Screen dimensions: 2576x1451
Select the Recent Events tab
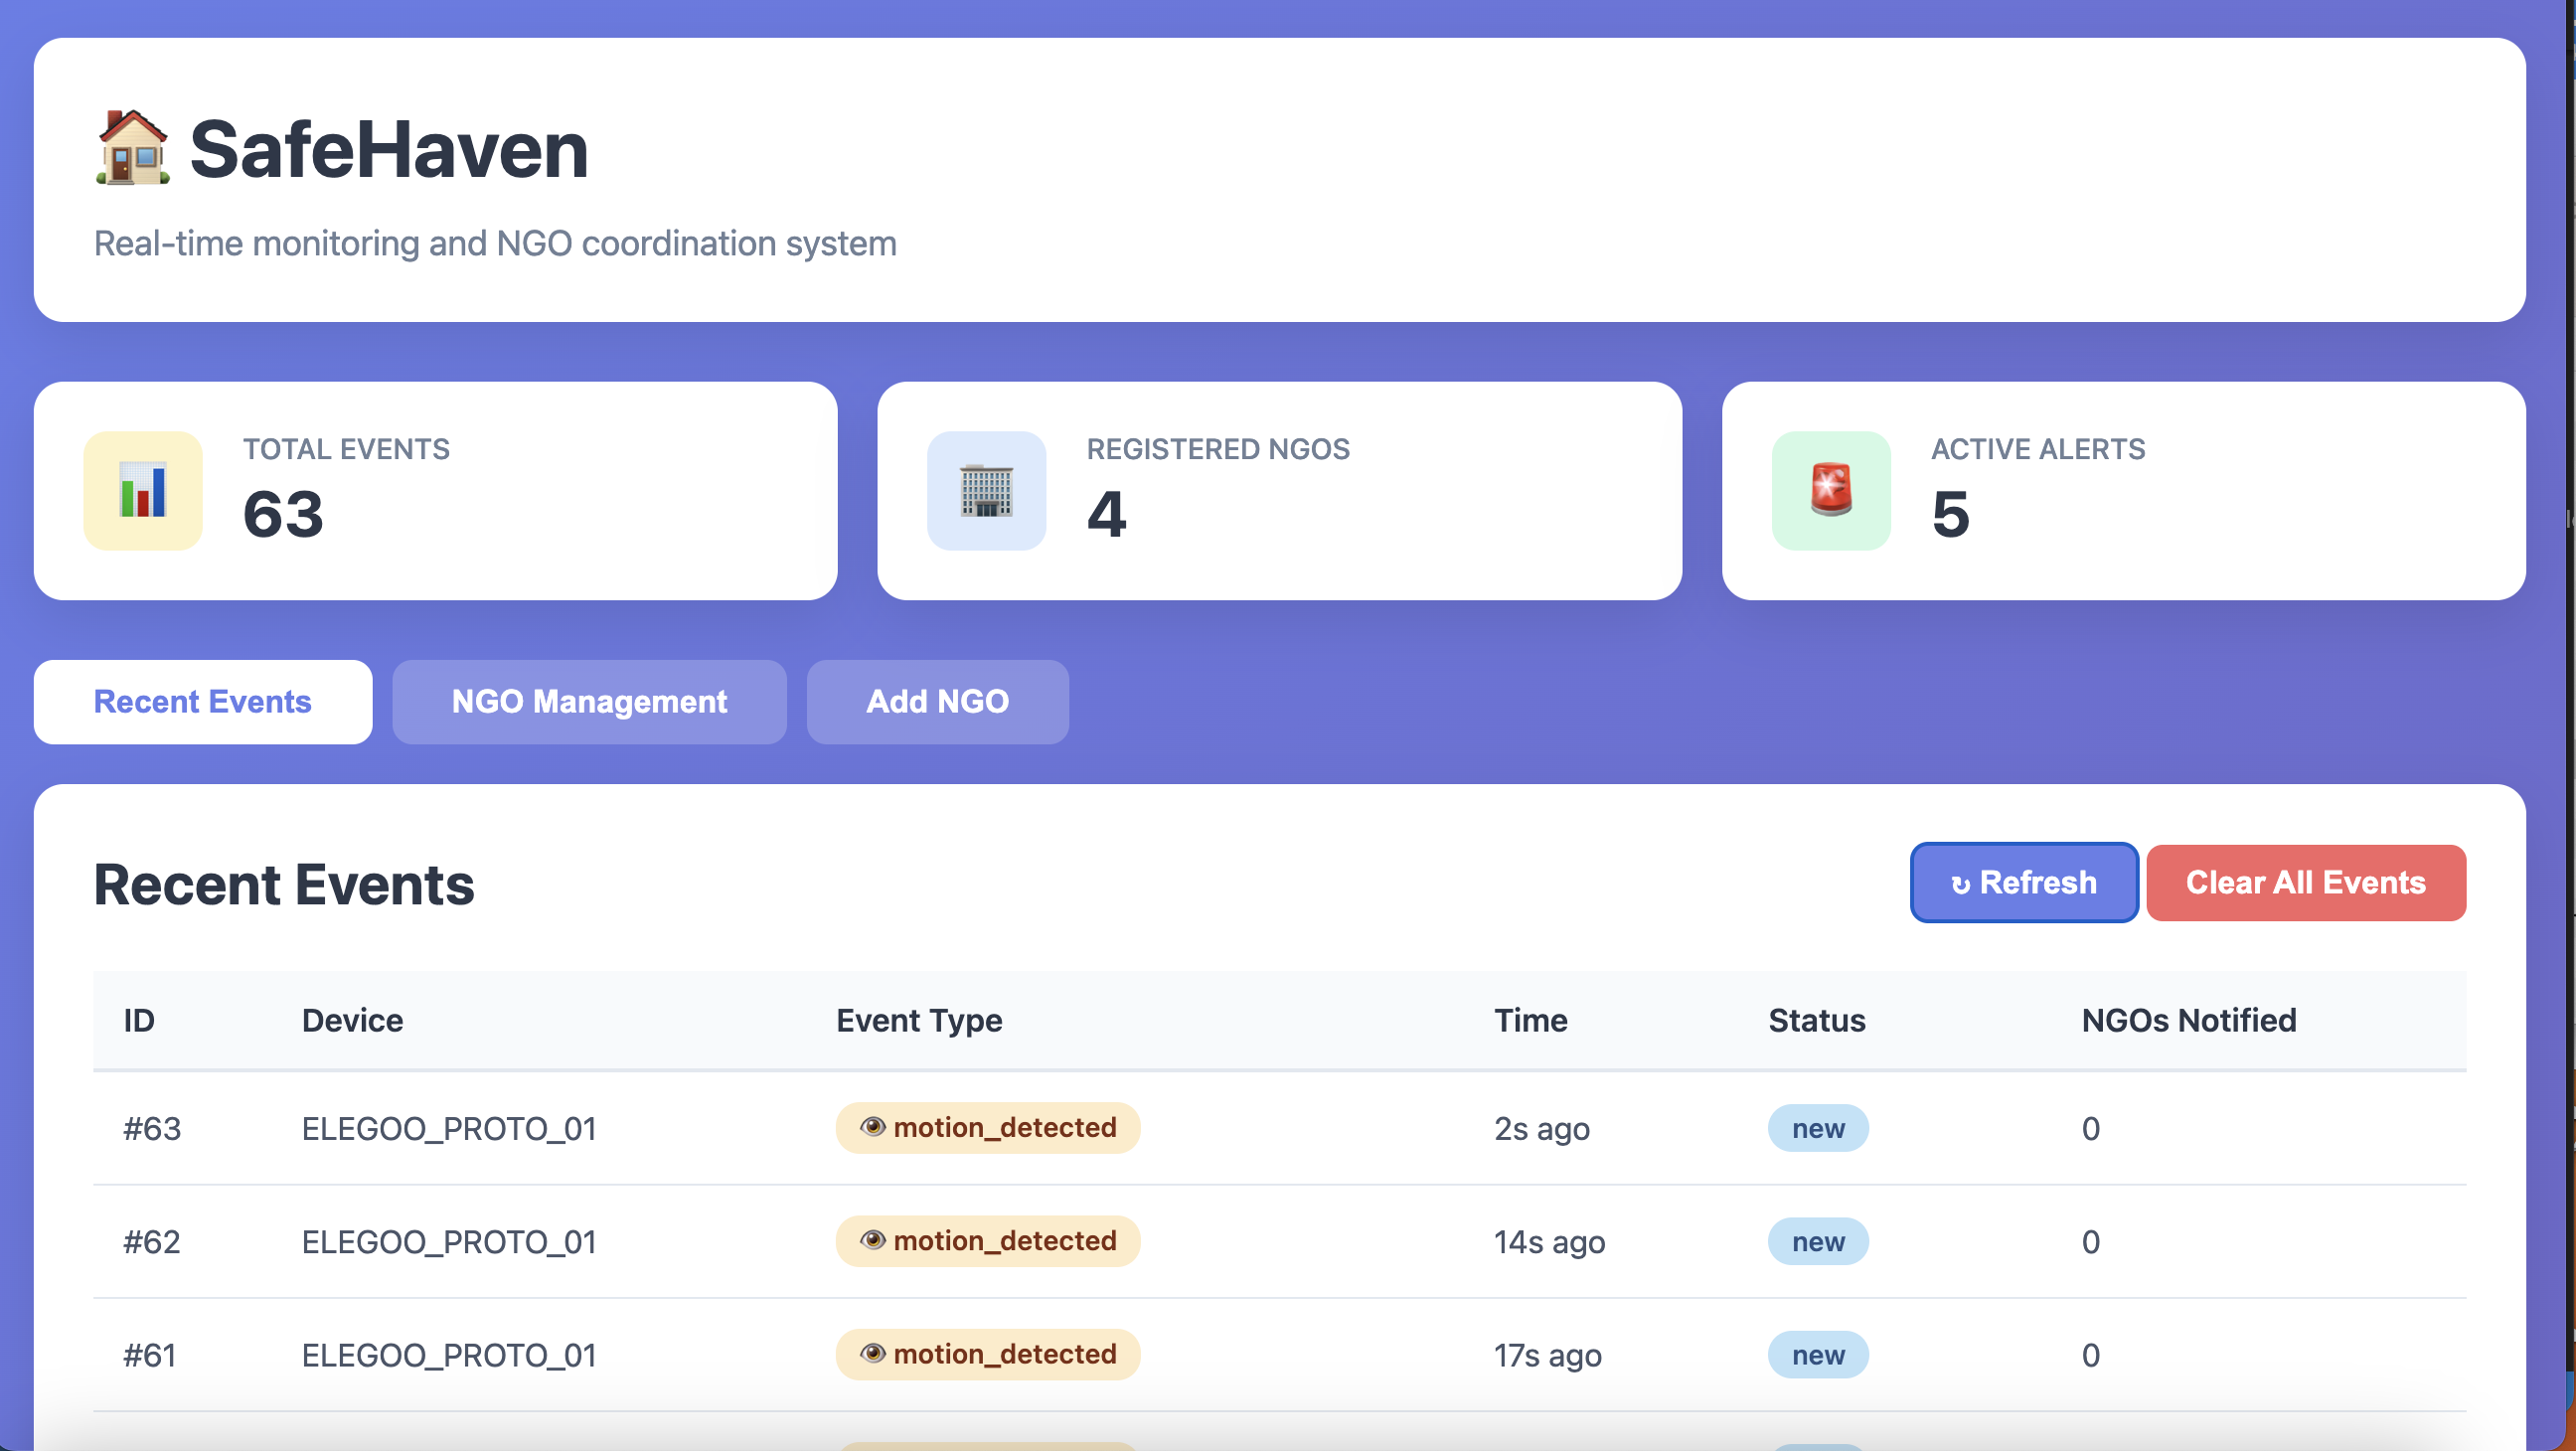[x=203, y=701]
